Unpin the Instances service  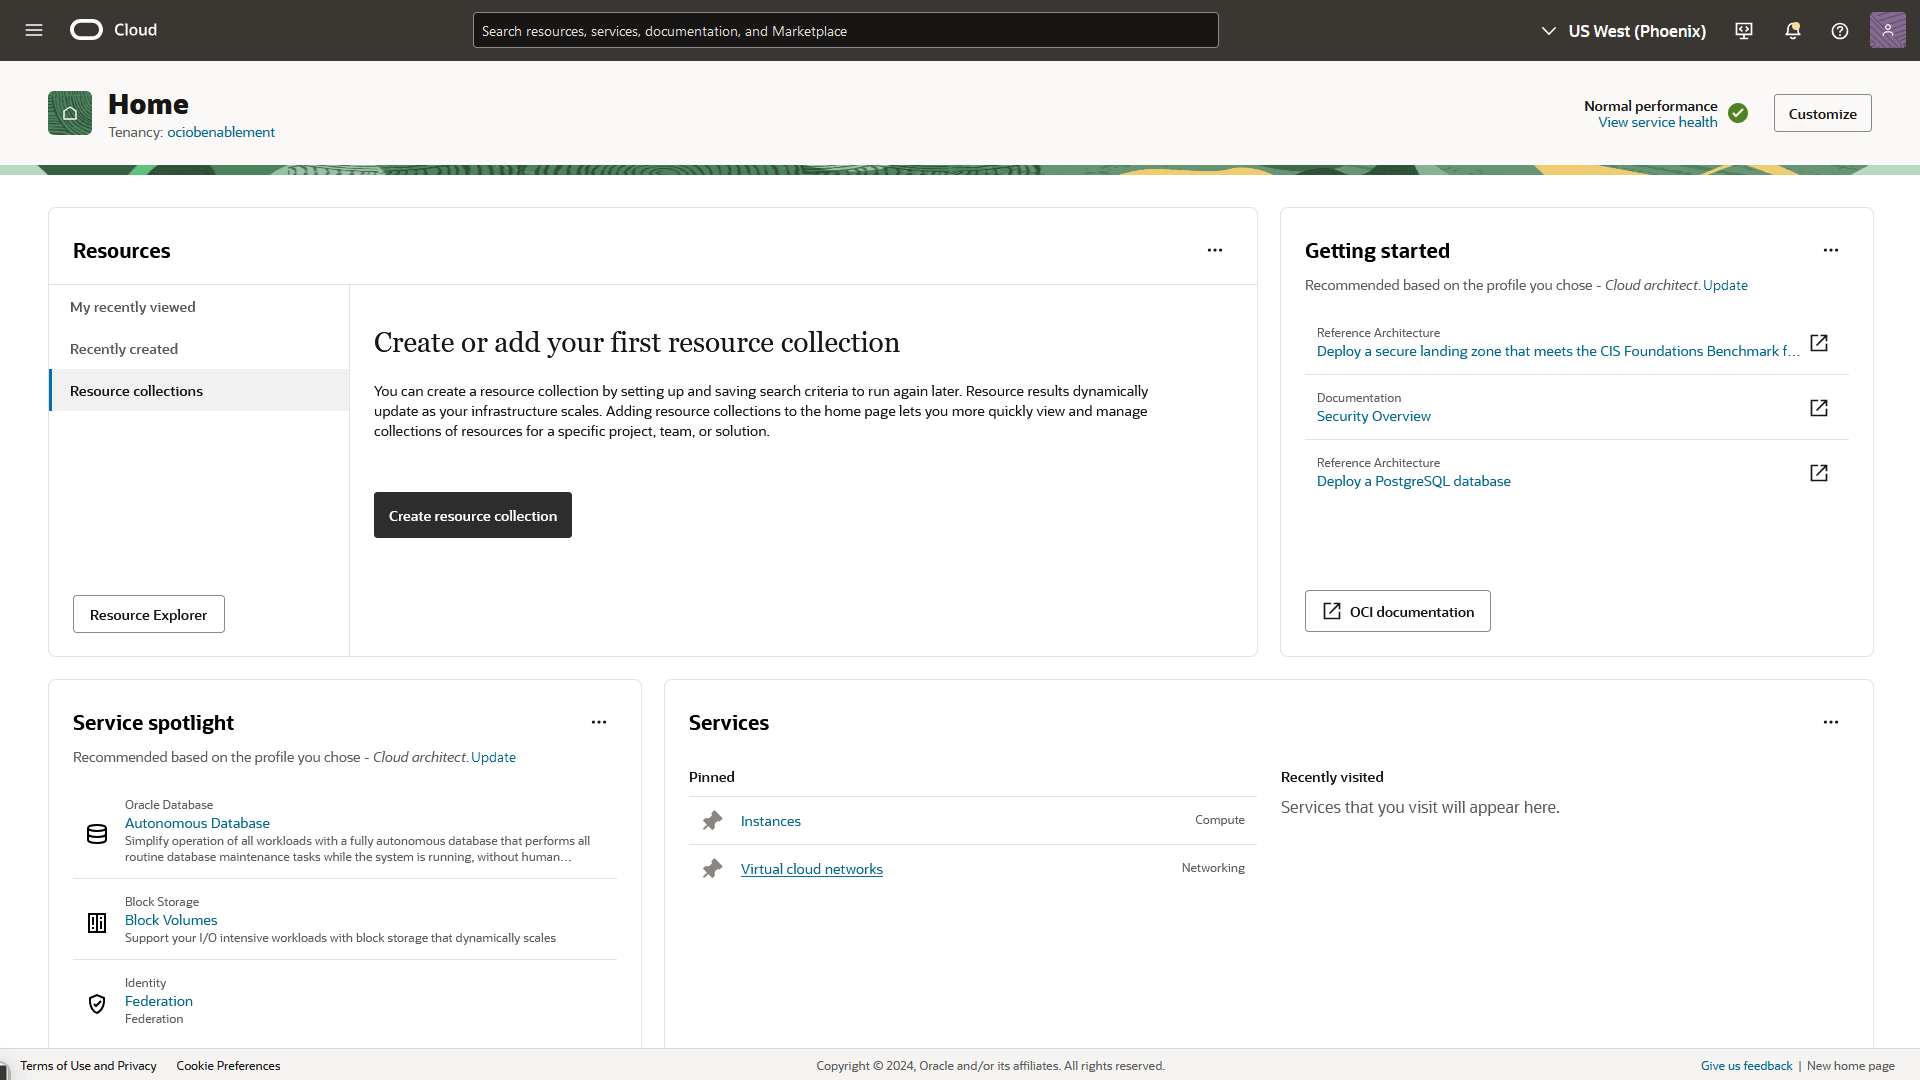click(712, 821)
